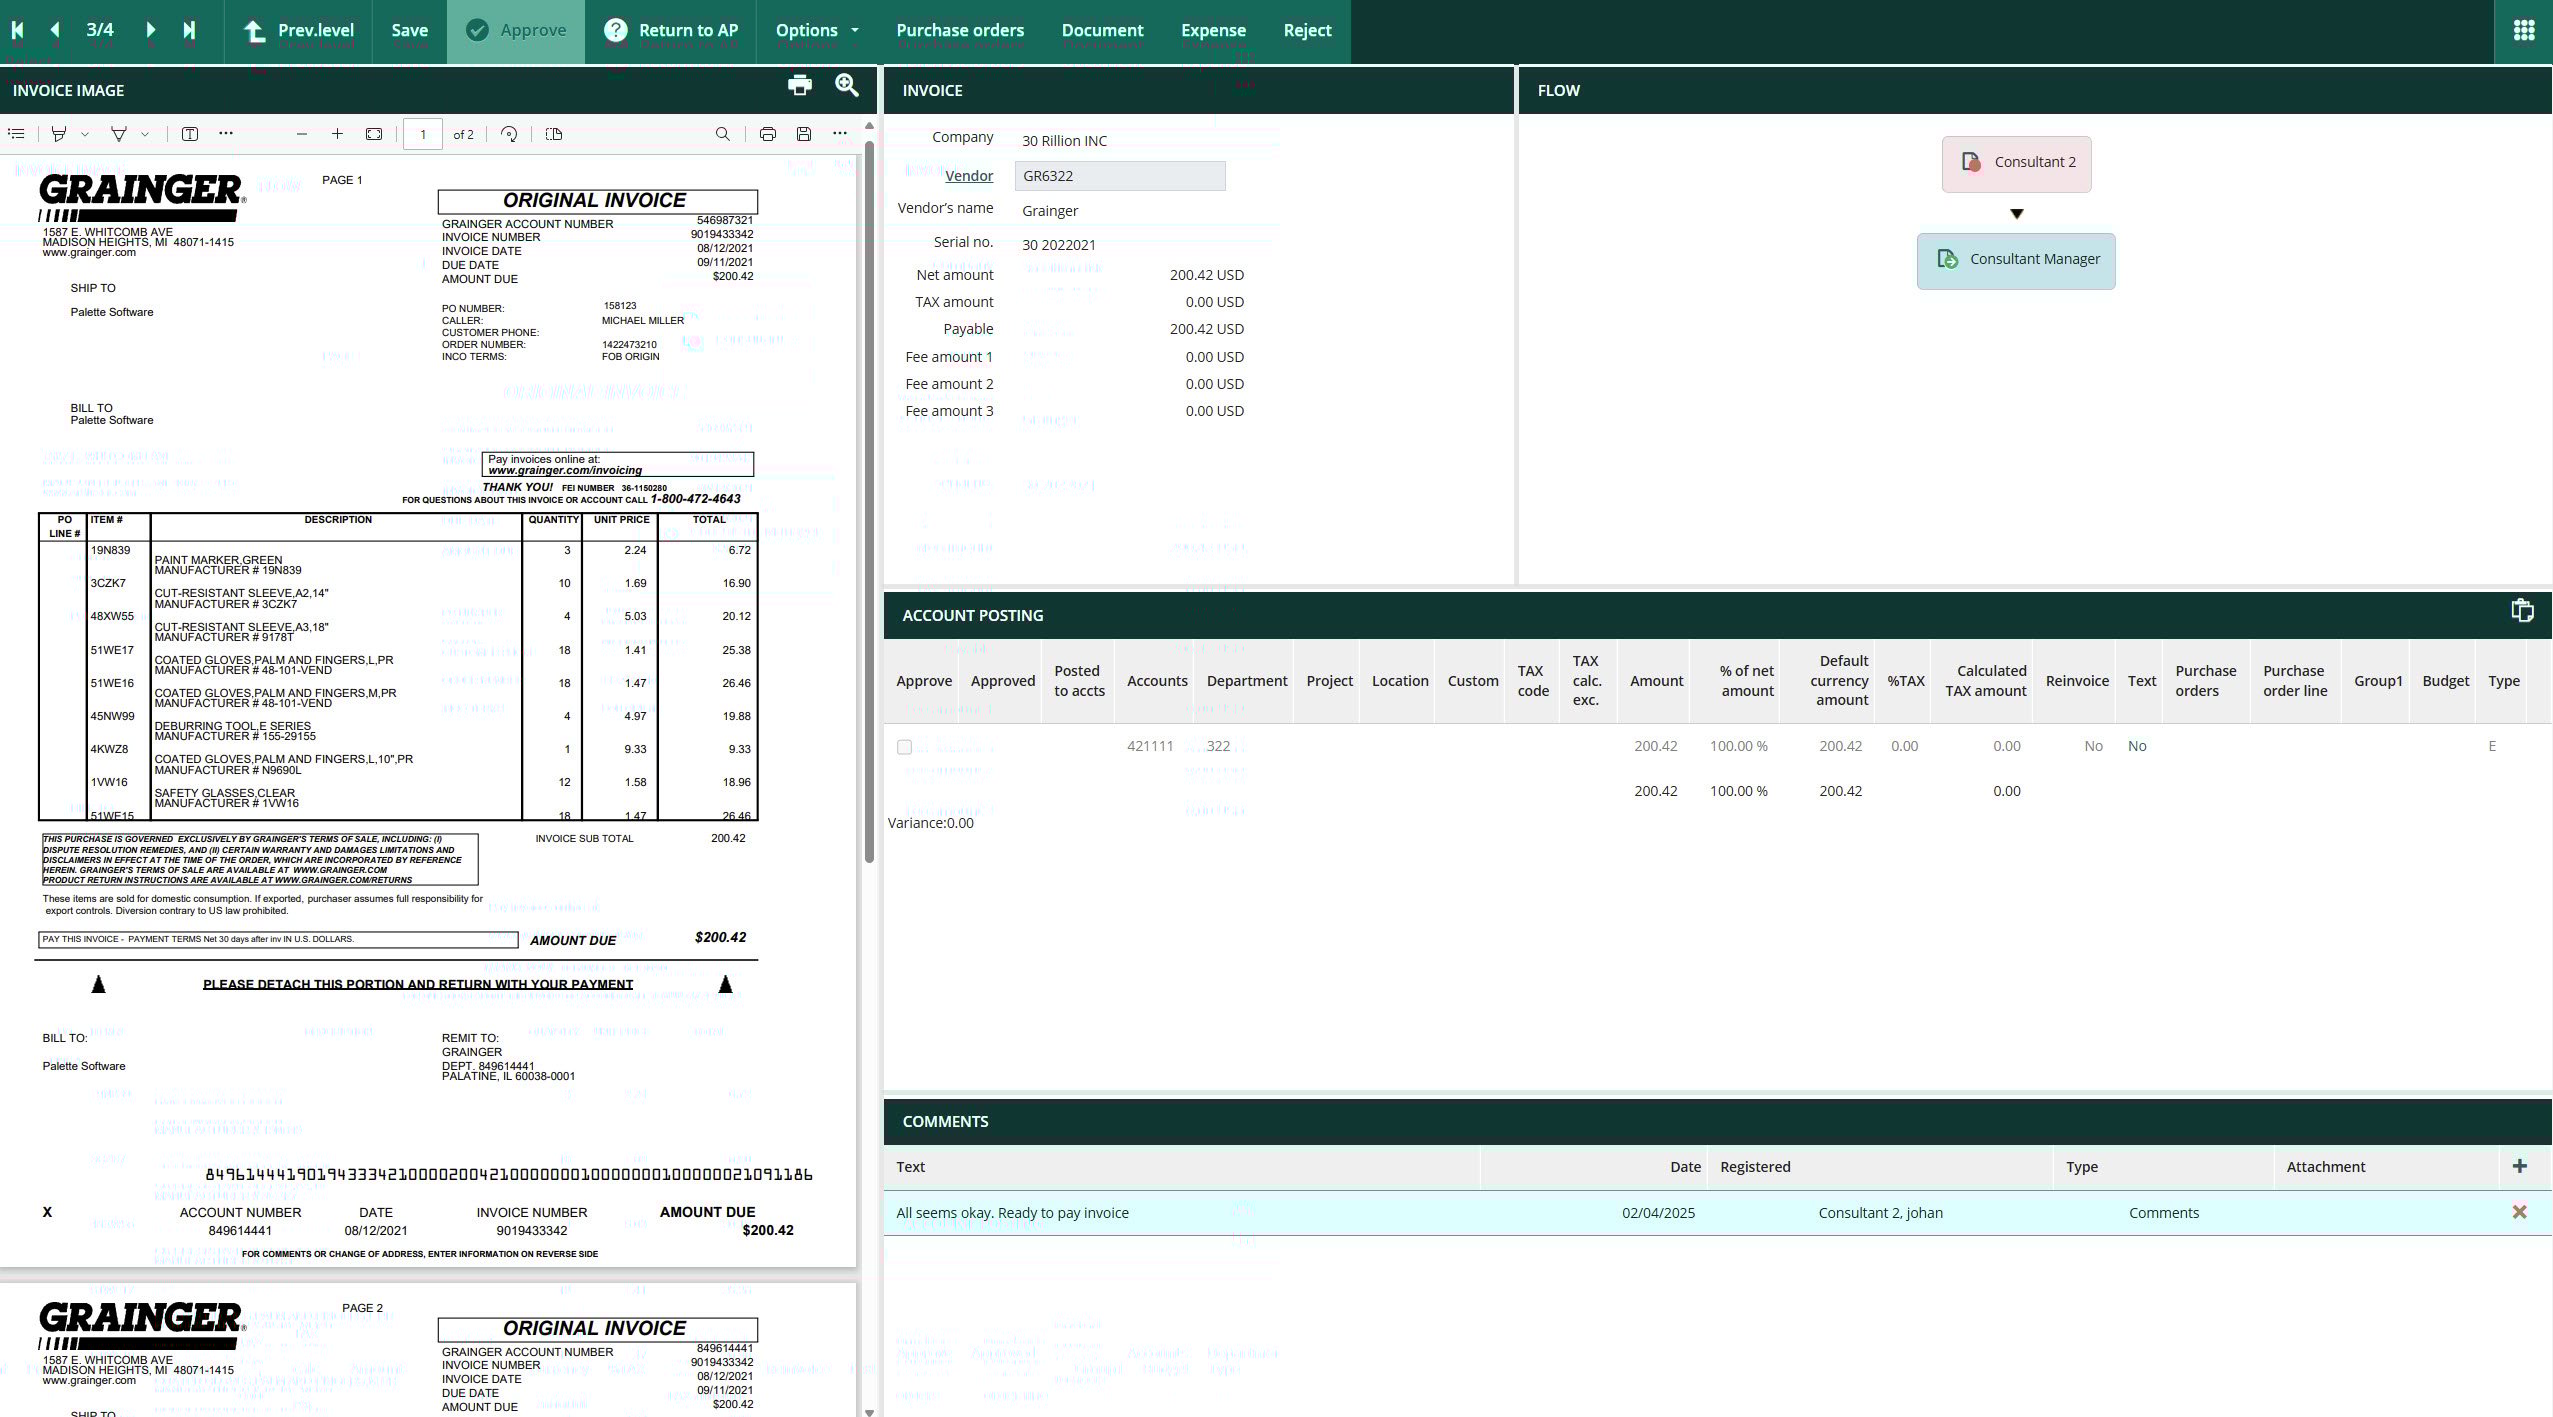2553x1417 pixels.
Task: Click the save icon in PDF toolbar
Action: tap(803, 134)
